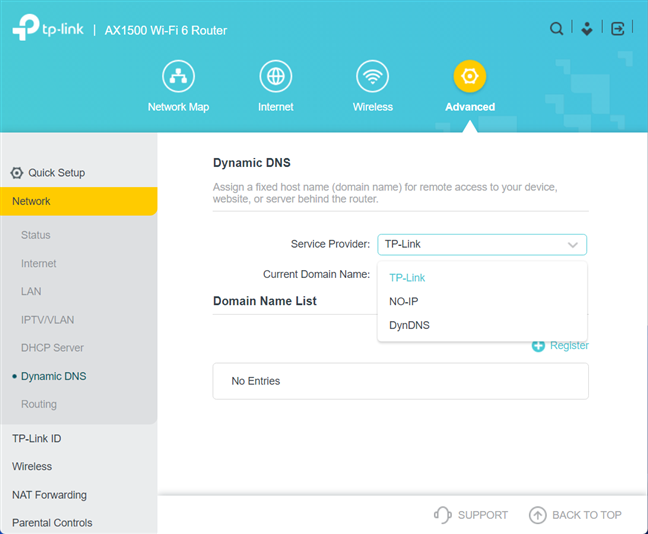The height and width of the screenshot is (534, 648).
Task: Click the Current Domain Name label
Action: click(317, 274)
